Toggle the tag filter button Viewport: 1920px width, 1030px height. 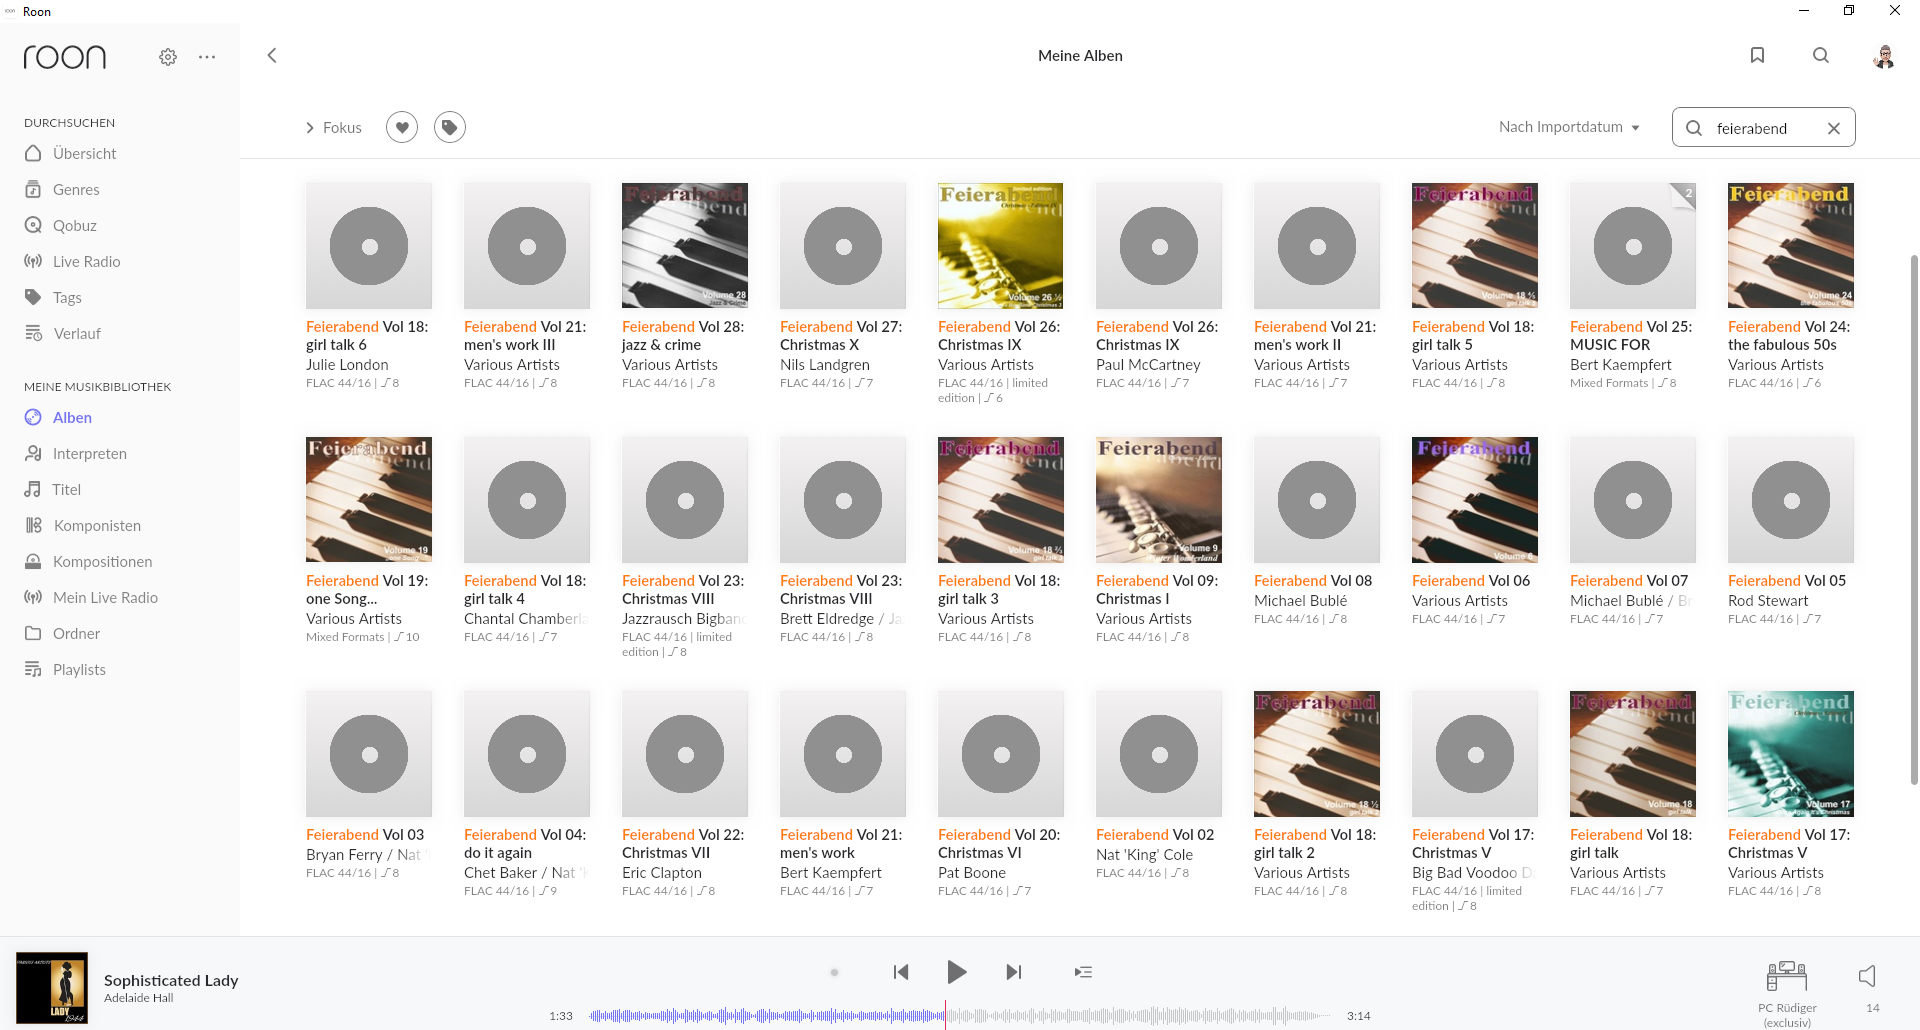[x=450, y=127]
